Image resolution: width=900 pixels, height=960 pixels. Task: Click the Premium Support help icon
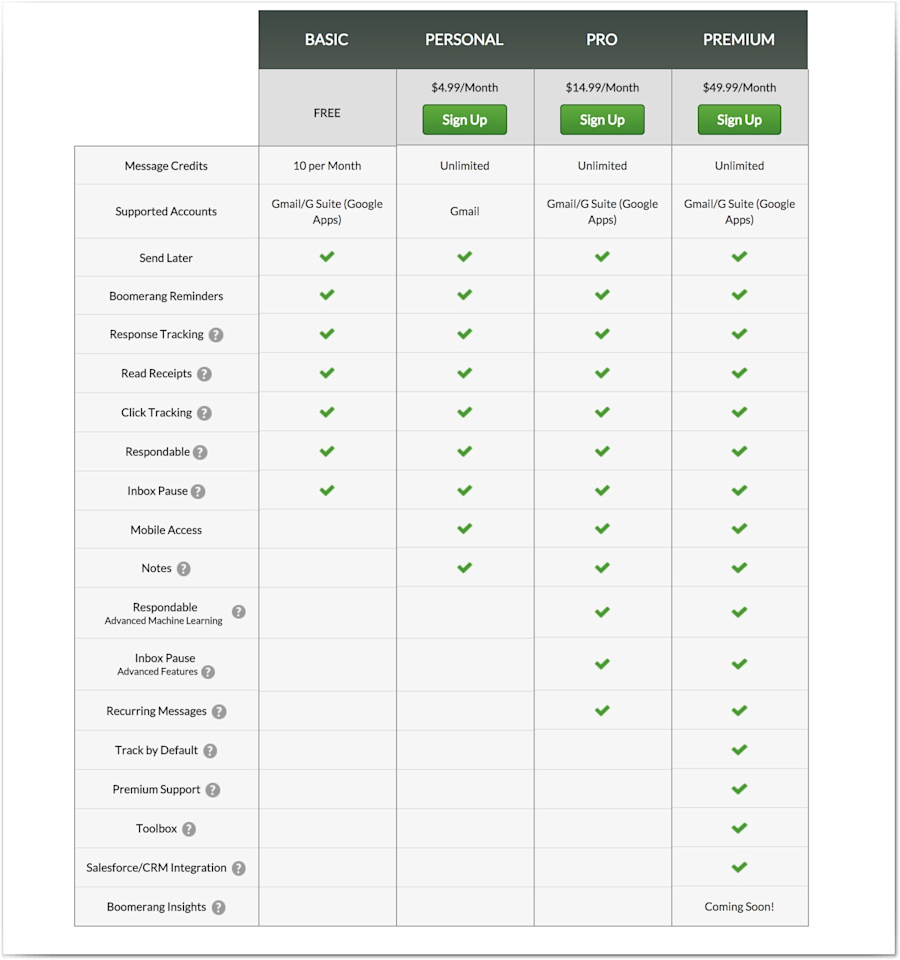click(212, 789)
